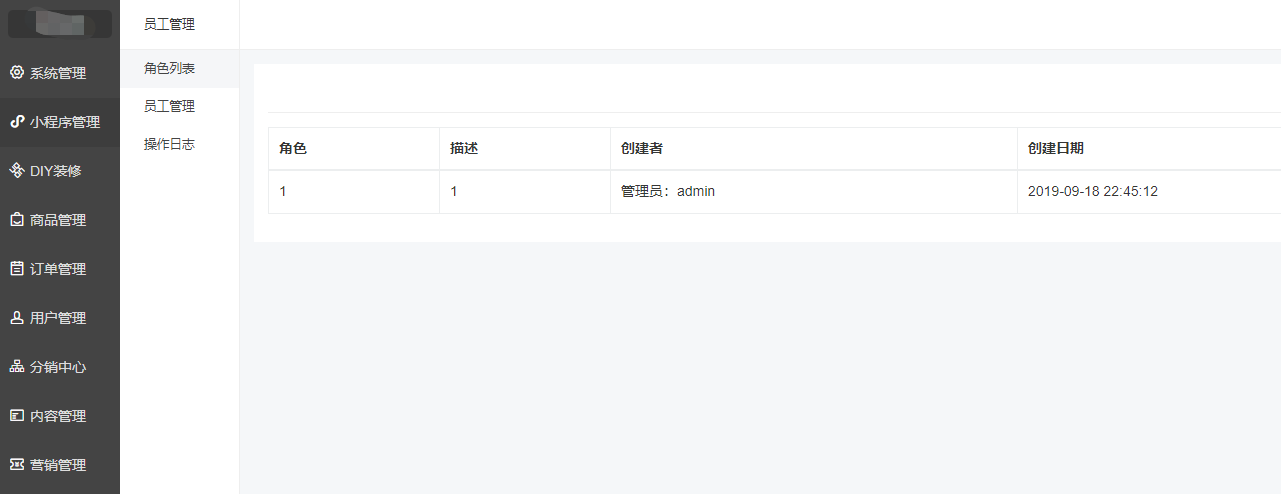Screen dimensions: 1281x494
Task: Click the 营销管理 coupon icon
Action: tap(16, 465)
